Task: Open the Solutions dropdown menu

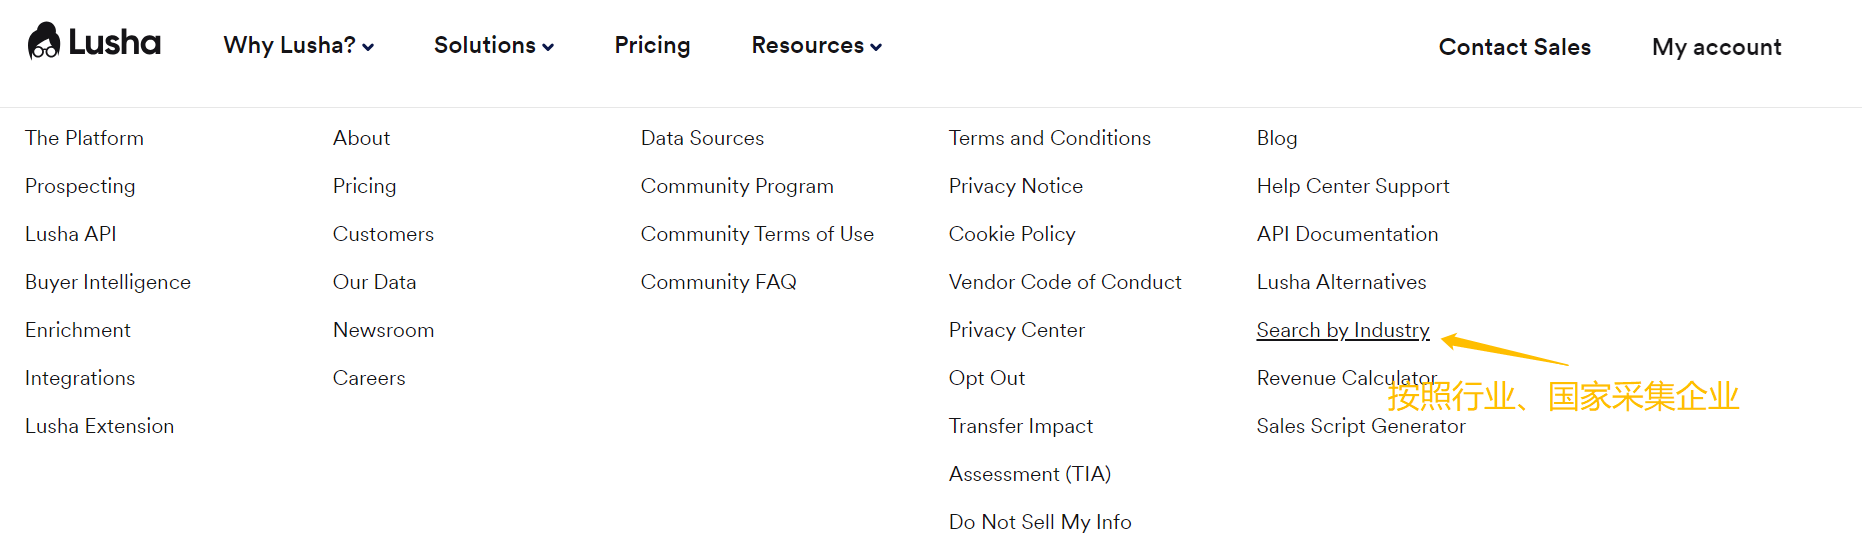Action: [494, 46]
